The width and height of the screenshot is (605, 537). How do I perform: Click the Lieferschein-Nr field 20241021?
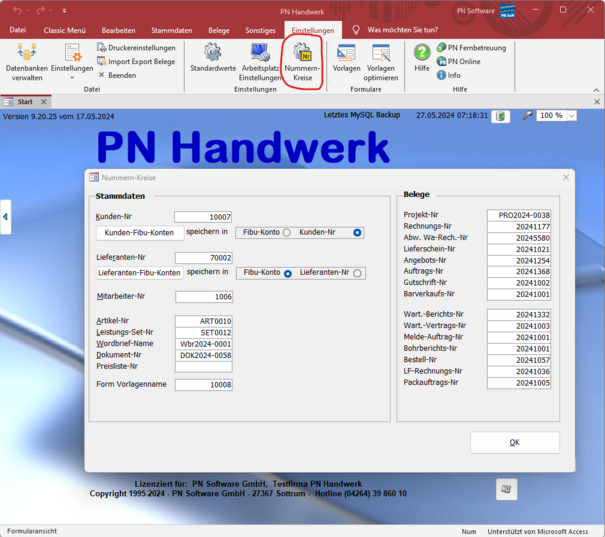(x=519, y=250)
